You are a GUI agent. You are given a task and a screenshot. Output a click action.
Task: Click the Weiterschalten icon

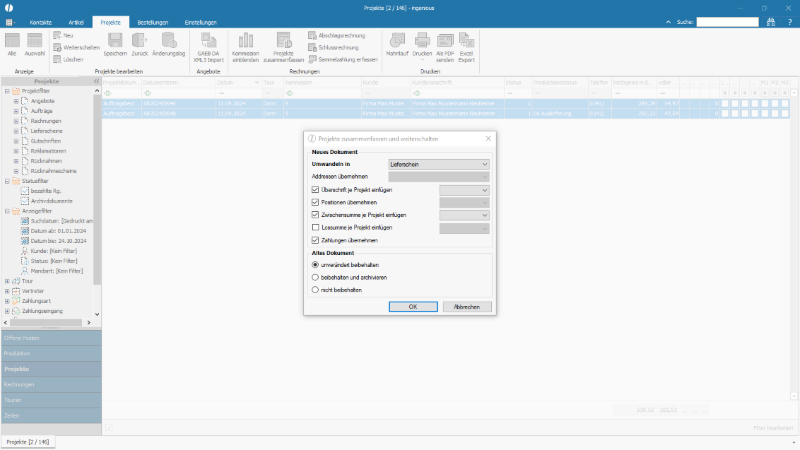[58, 47]
